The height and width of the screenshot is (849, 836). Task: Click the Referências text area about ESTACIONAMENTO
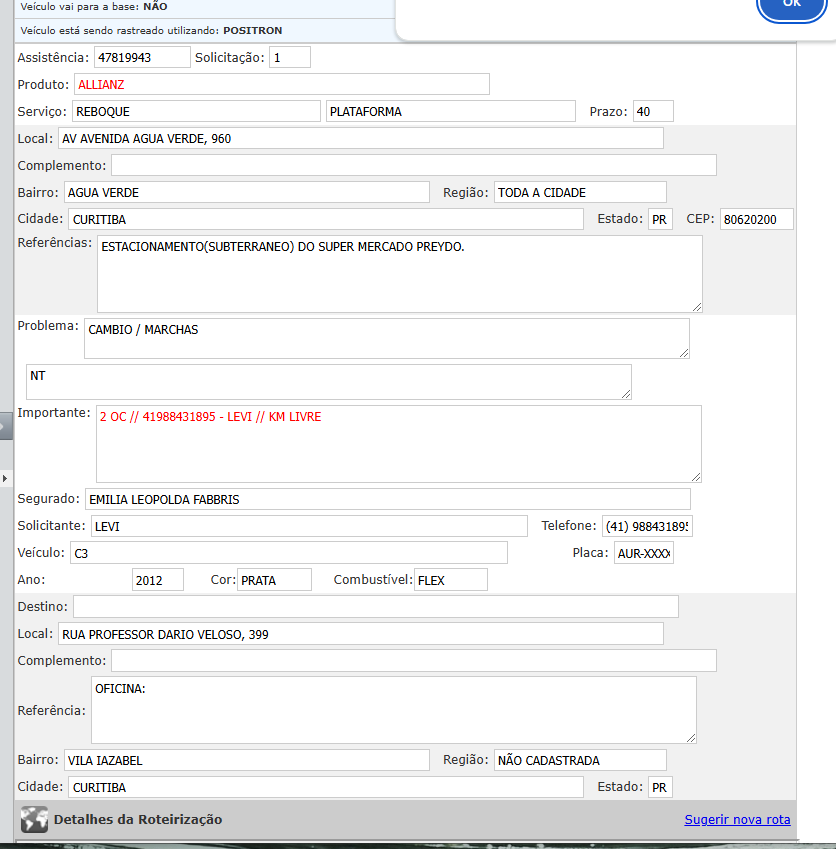click(x=400, y=274)
